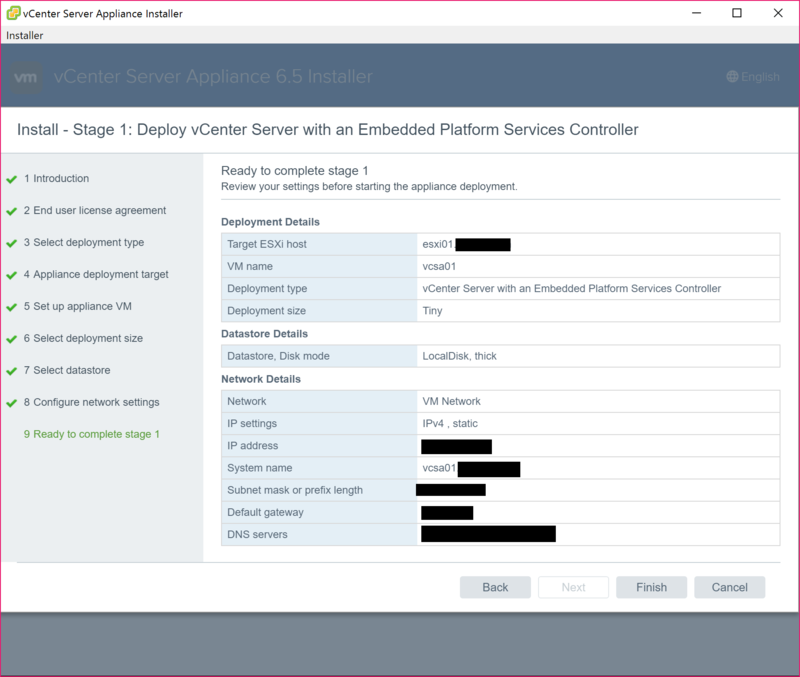800x677 pixels.
Task: Click the checkmark beside Set up appliance VM
Action: click(11, 307)
